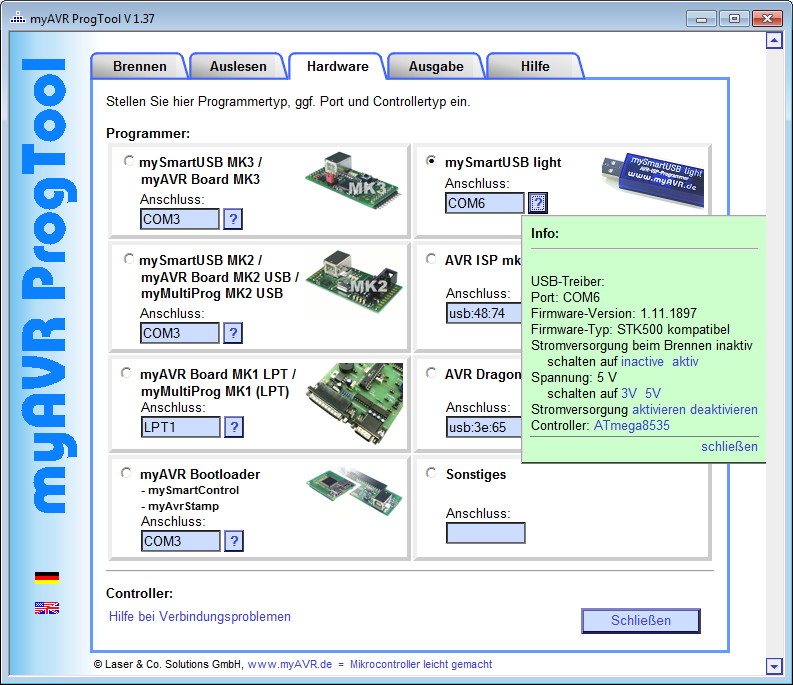The width and height of the screenshot is (793, 685).
Task: Select myAVR Bootloader radio button
Action: pos(127,473)
